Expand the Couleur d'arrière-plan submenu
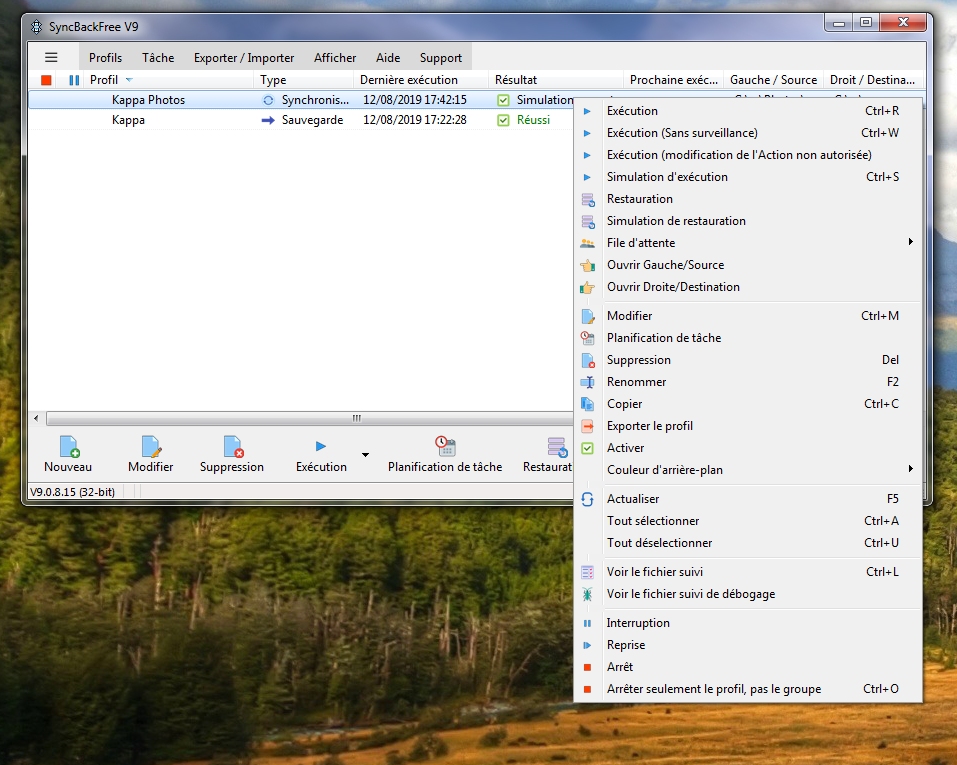957x765 pixels. [x=911, y=469]
